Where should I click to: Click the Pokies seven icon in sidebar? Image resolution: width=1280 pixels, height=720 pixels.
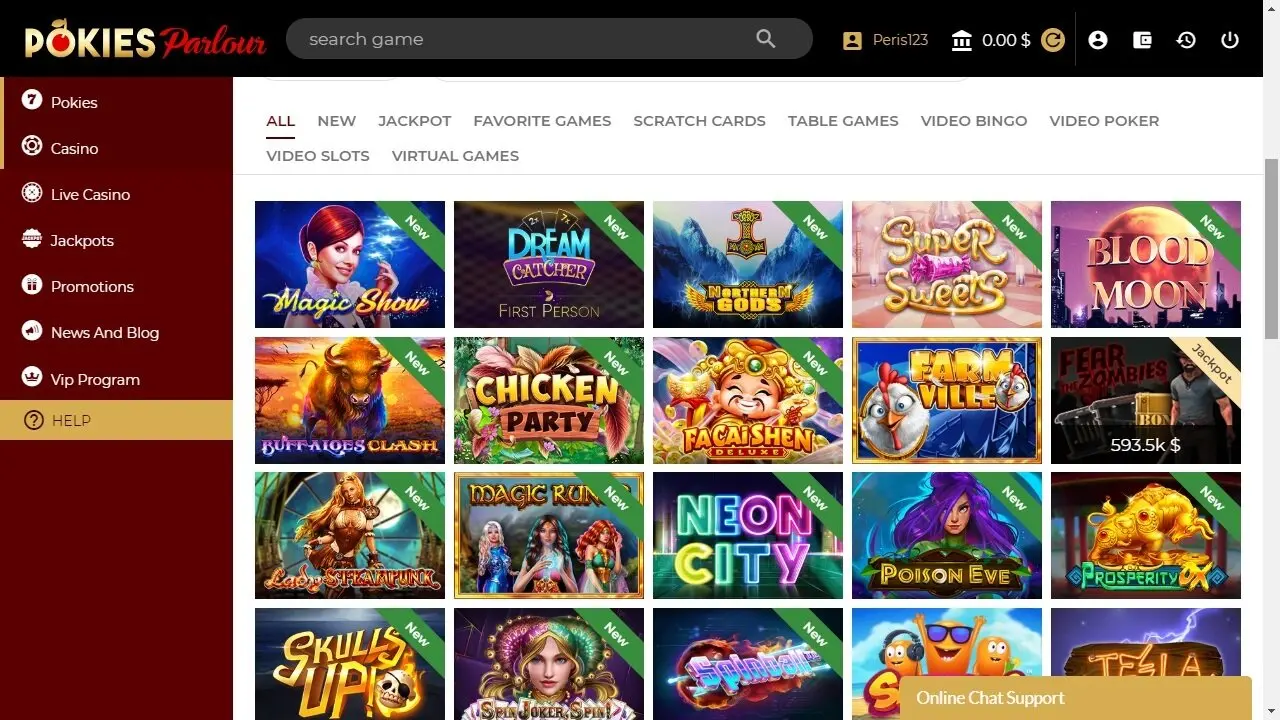click(x=32, y=100)
